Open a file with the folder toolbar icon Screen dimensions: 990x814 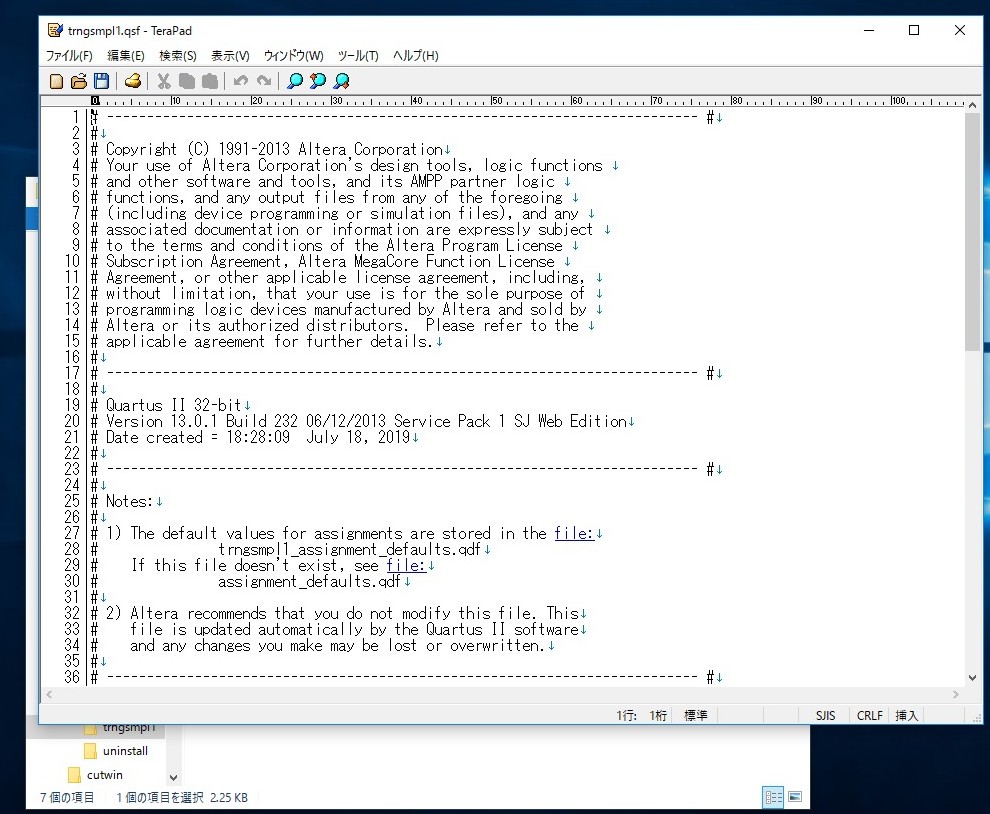point(79,81)
